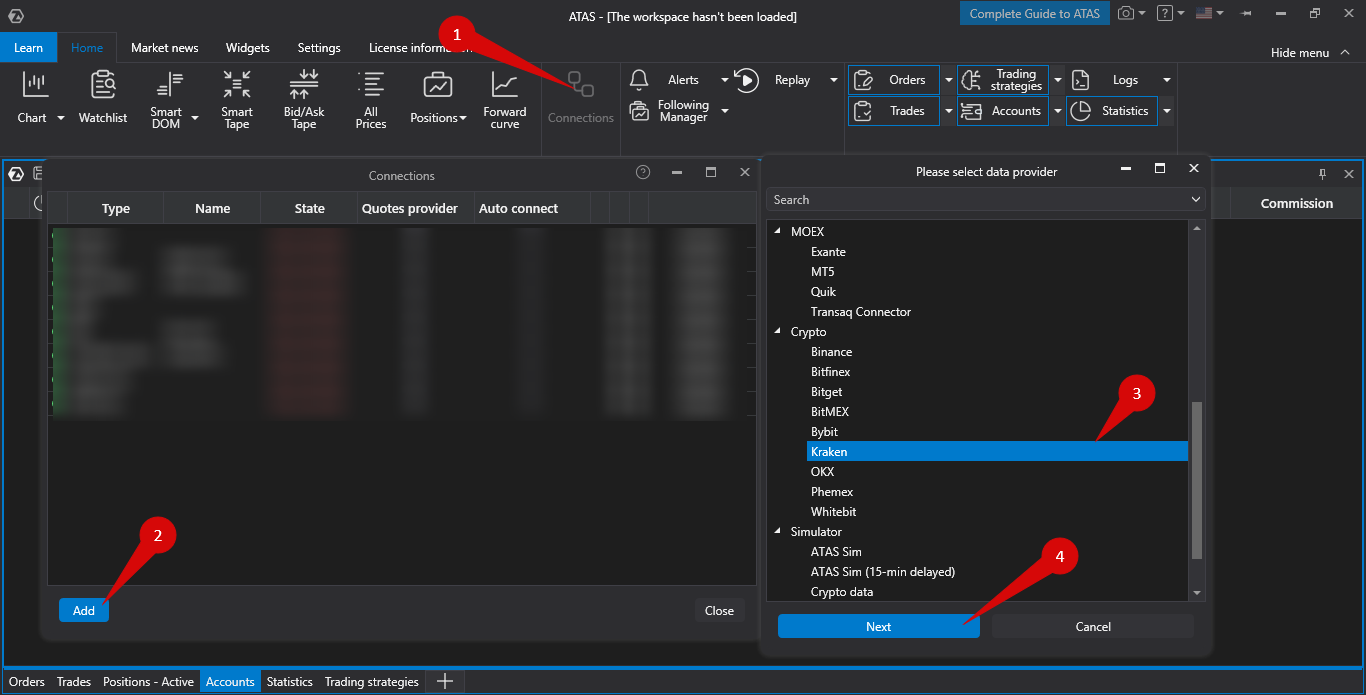
Task: Expand the Replay dropdown arrow
Action: (x=834, y=80)
